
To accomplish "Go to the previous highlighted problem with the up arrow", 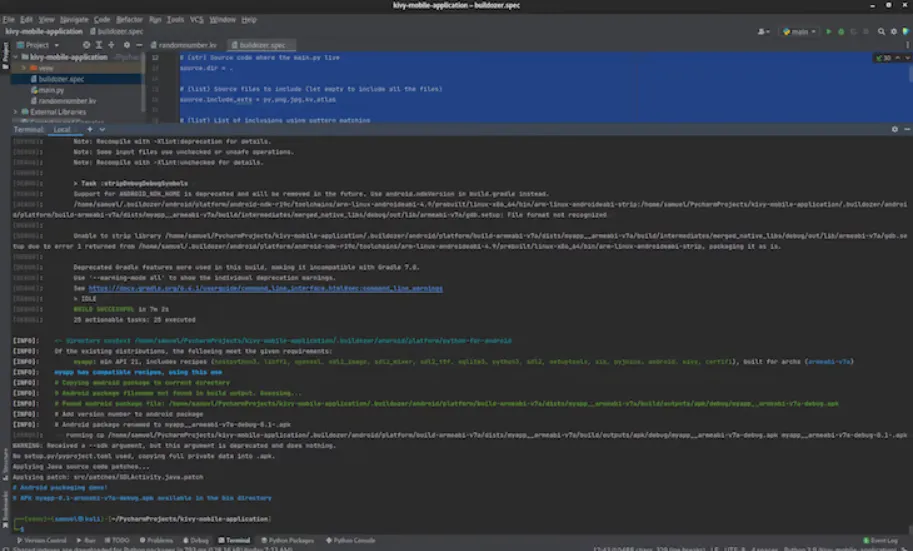I will [x=897, y=58].
